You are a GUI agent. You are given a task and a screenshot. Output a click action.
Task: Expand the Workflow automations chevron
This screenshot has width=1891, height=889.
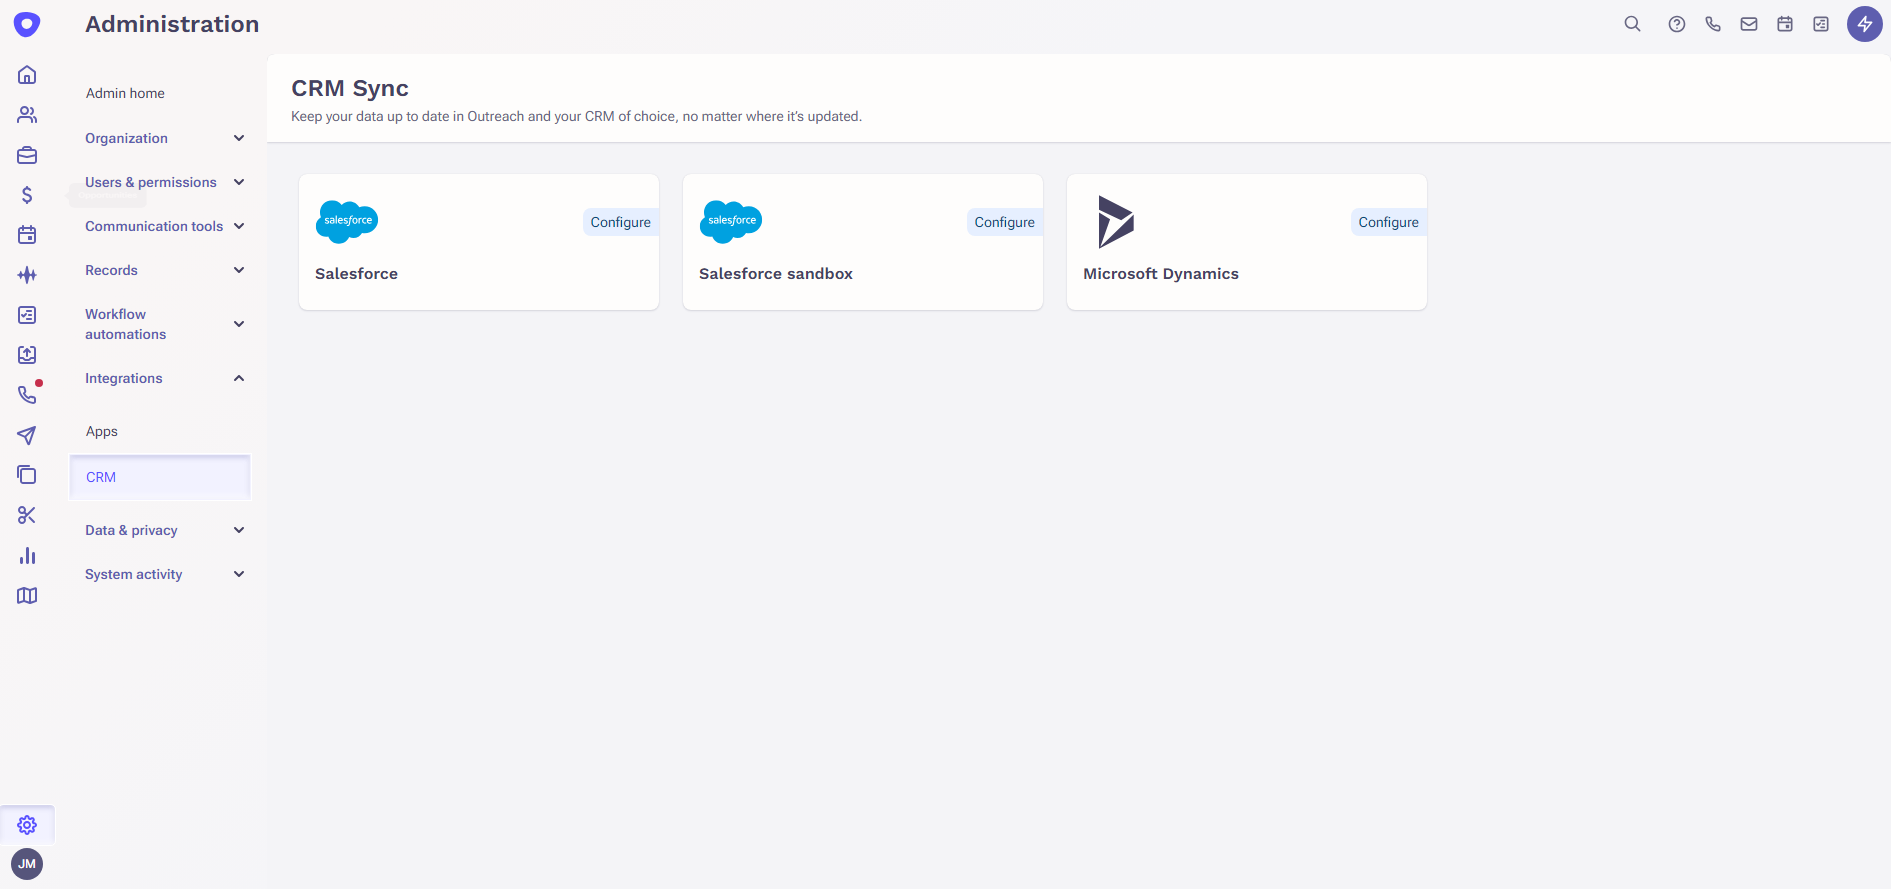[x=239, y=324]
